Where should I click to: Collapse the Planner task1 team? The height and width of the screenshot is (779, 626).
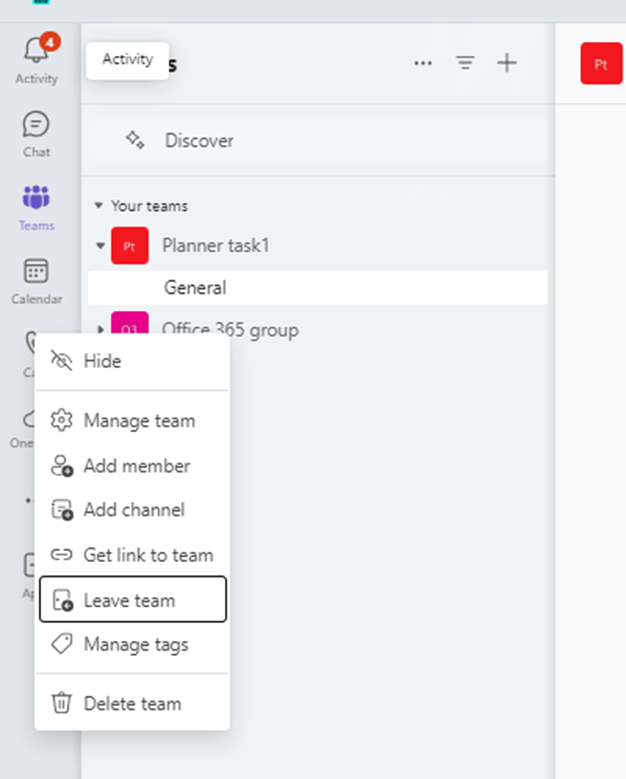coord(100,245)
